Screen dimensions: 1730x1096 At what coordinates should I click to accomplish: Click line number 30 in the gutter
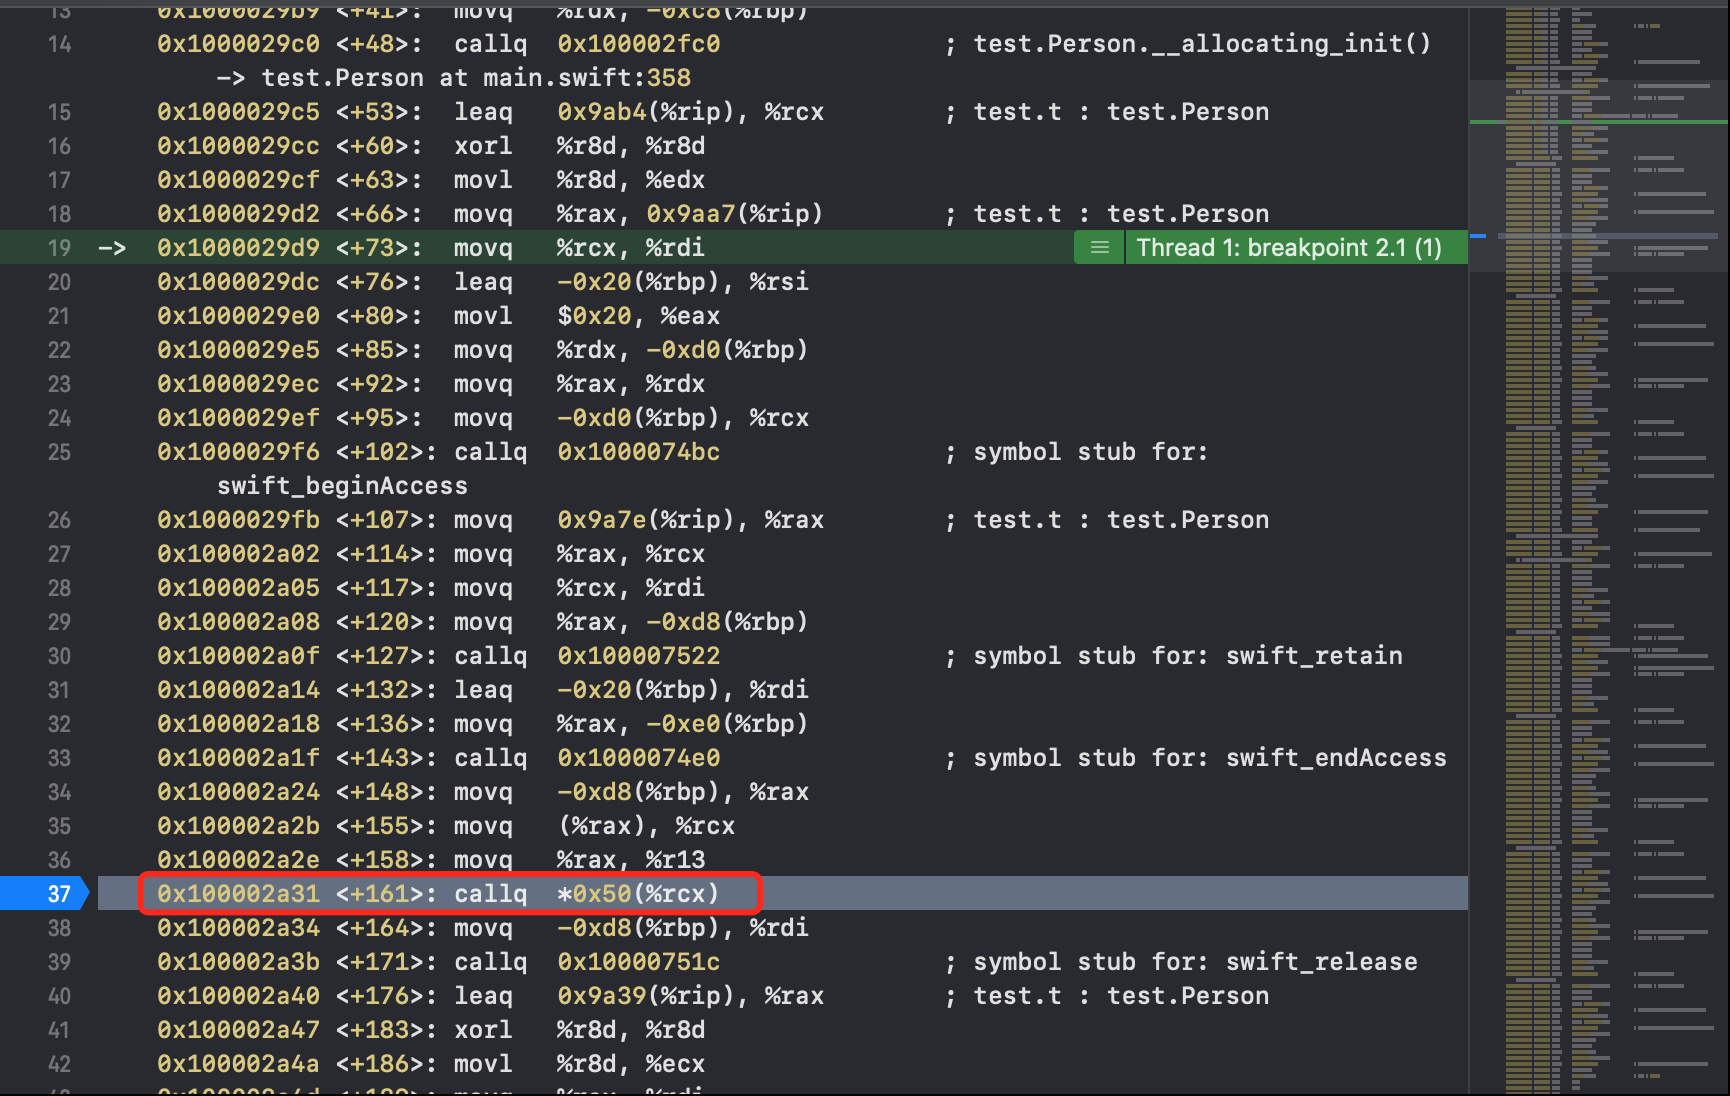point(59,656)
